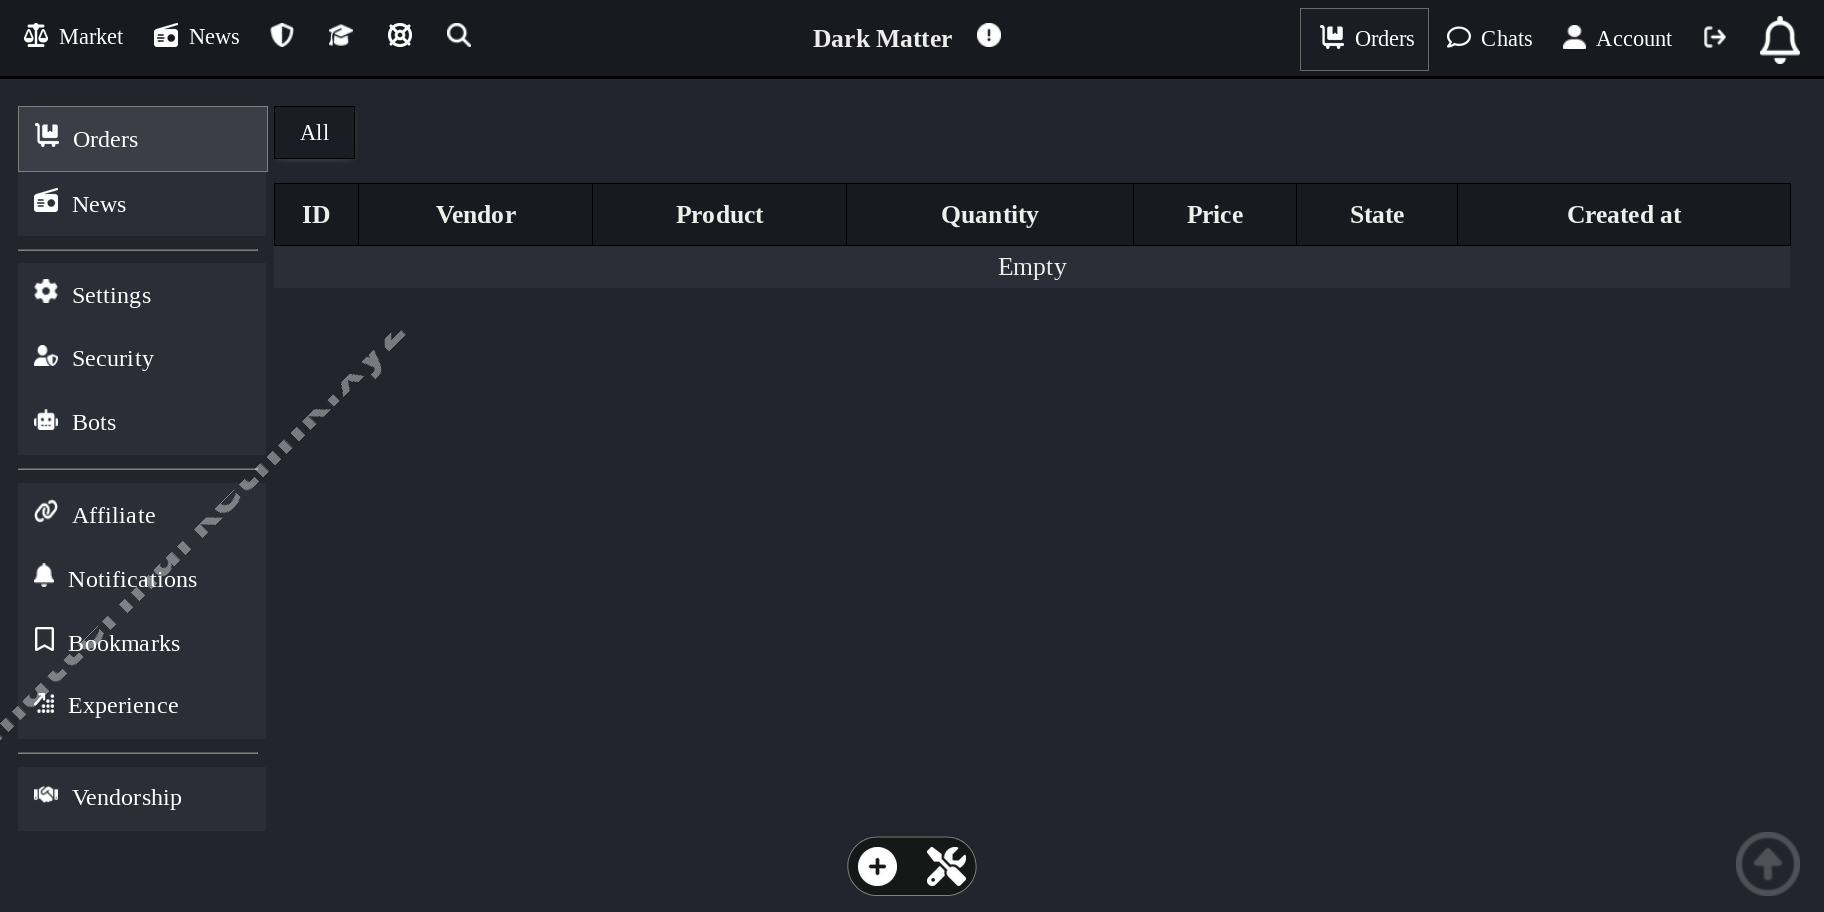
Task: Open the Vendorship section
Action: 127,797
